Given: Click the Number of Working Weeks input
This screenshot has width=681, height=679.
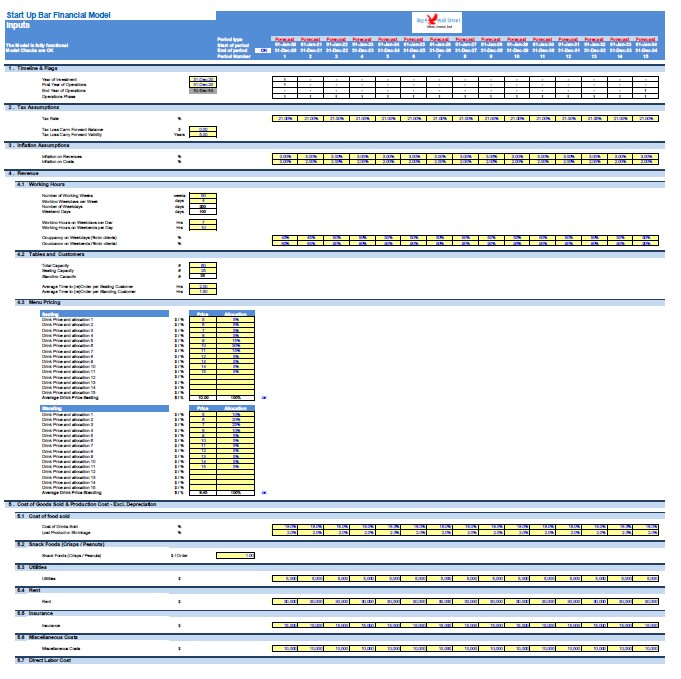Looking at the screenshot, I should pyautogui.click(x=205, y=198).
